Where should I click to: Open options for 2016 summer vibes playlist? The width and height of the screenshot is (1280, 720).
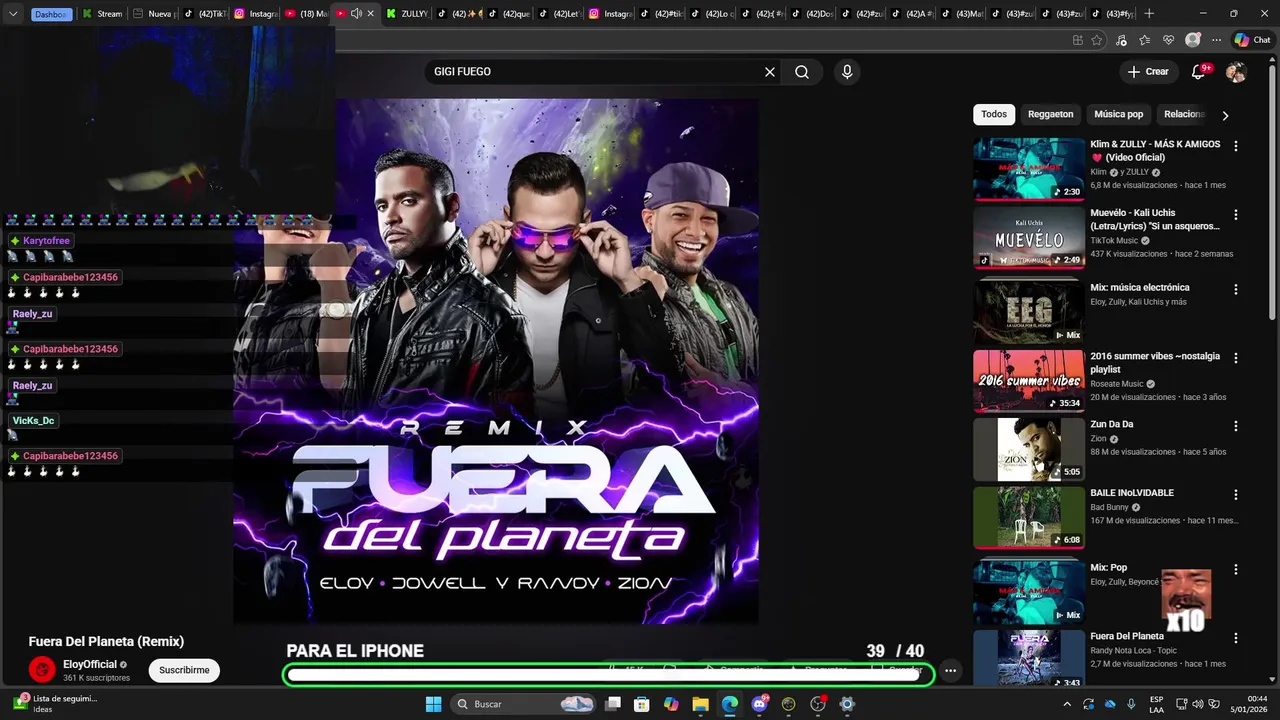tap(1236, 358)
